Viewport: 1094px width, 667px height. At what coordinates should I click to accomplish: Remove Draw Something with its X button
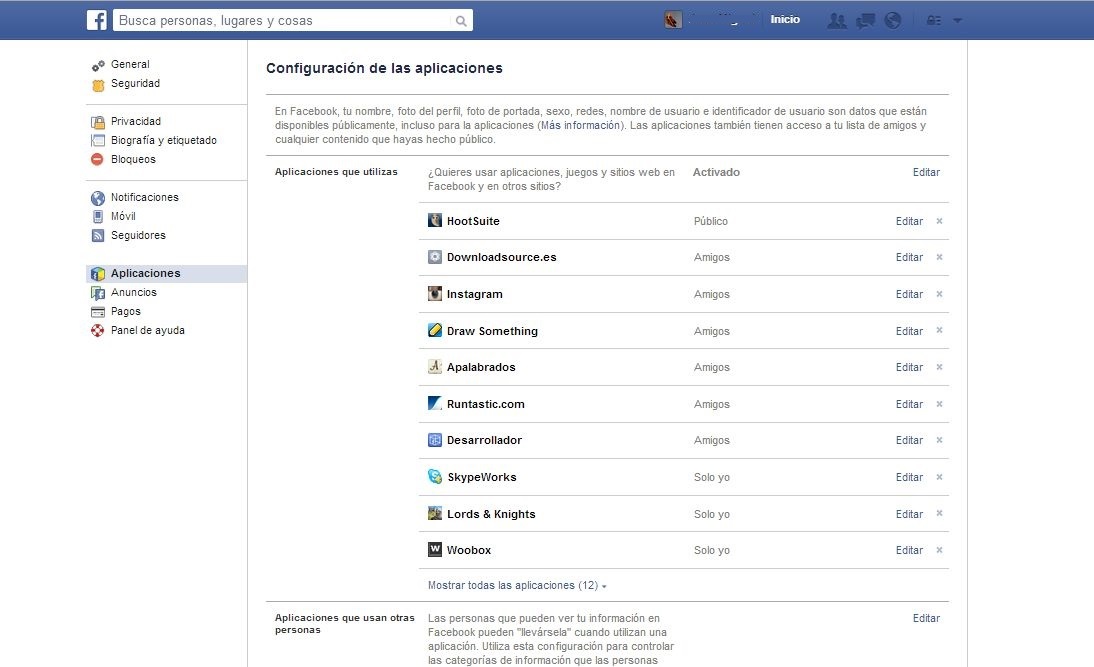click(x=939, y=331)
